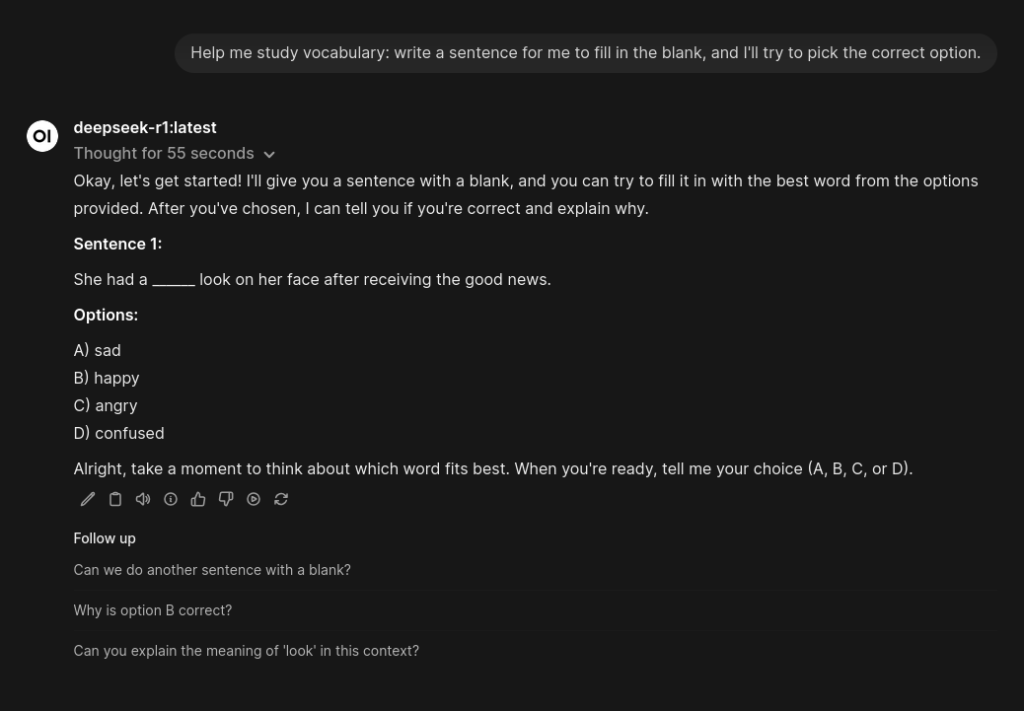Regenerate the assistant's response
The height and width of the screenshot is (711, 1024).
[281, 498]
